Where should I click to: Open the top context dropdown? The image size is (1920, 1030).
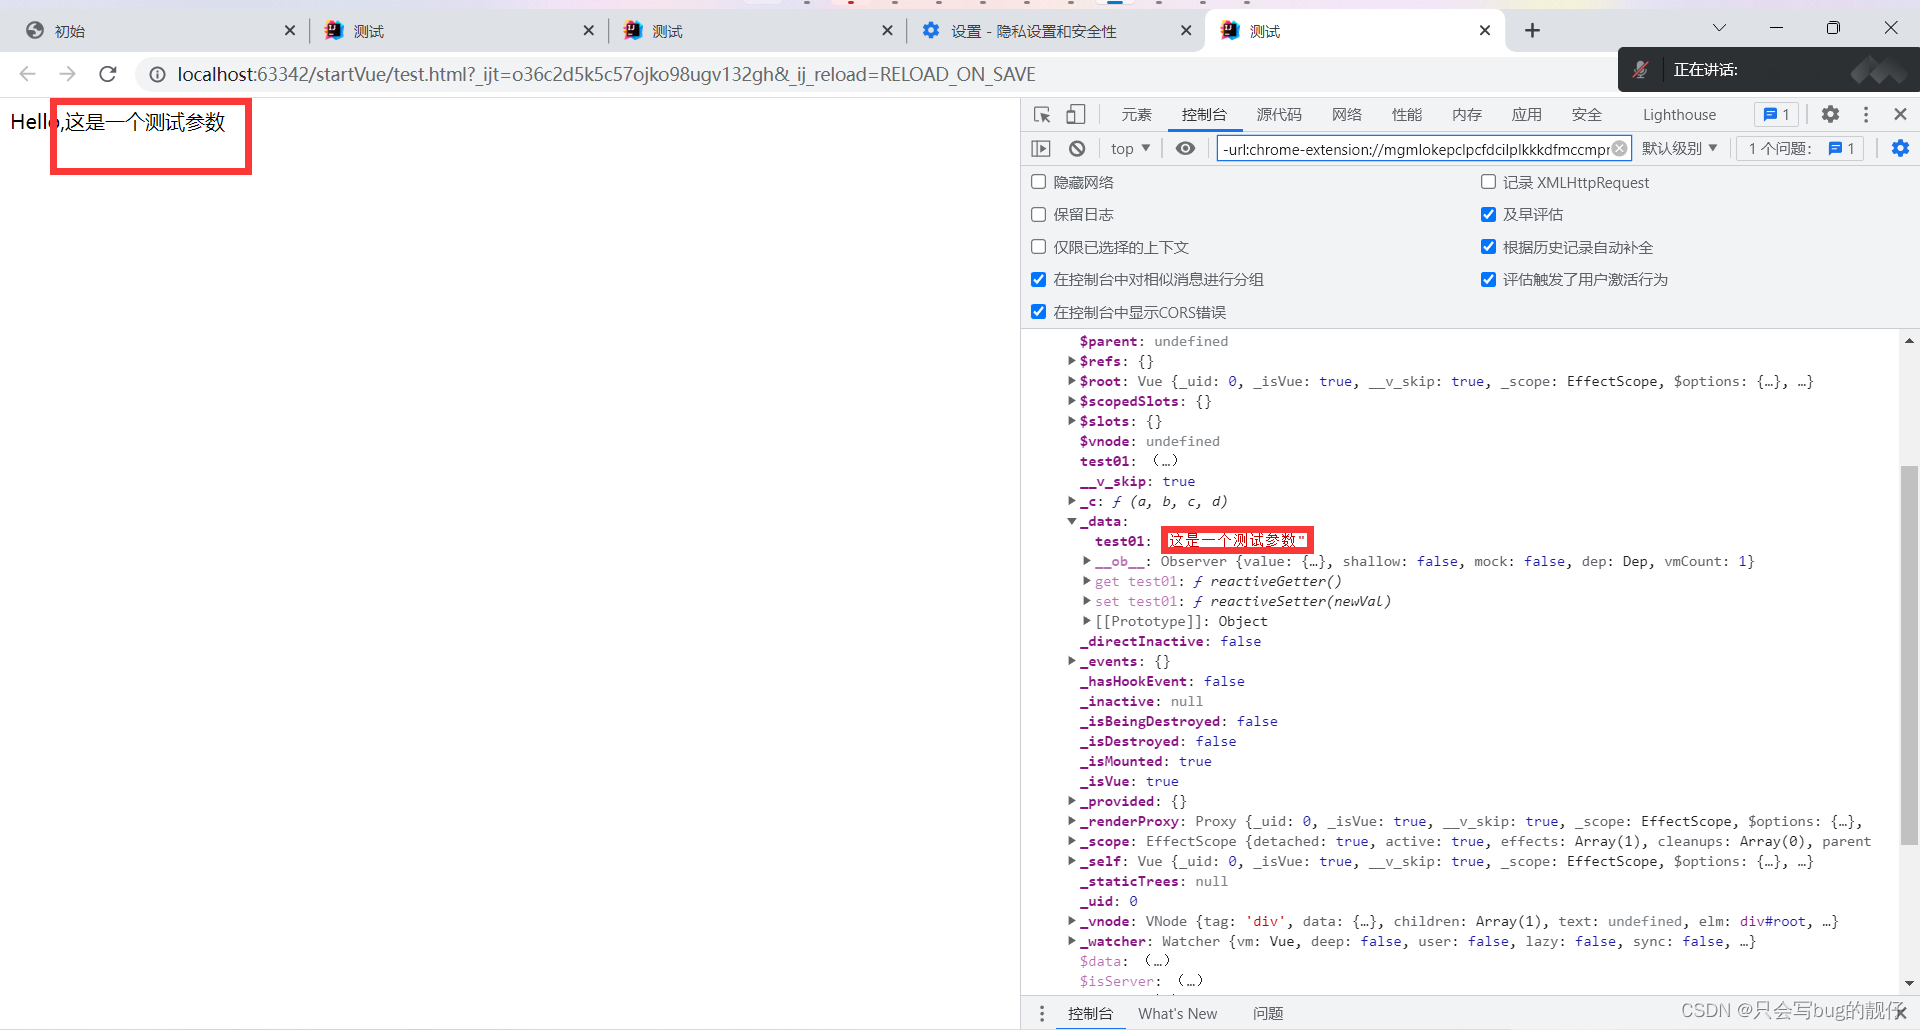coord(1130,149)
